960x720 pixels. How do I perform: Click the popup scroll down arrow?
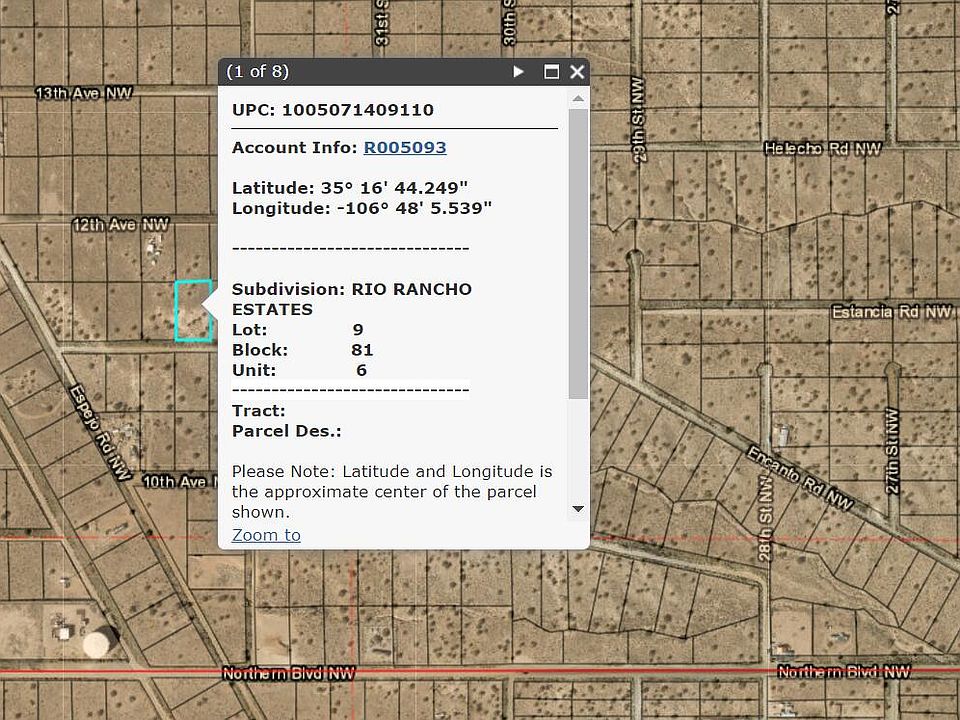coord(578,509)
